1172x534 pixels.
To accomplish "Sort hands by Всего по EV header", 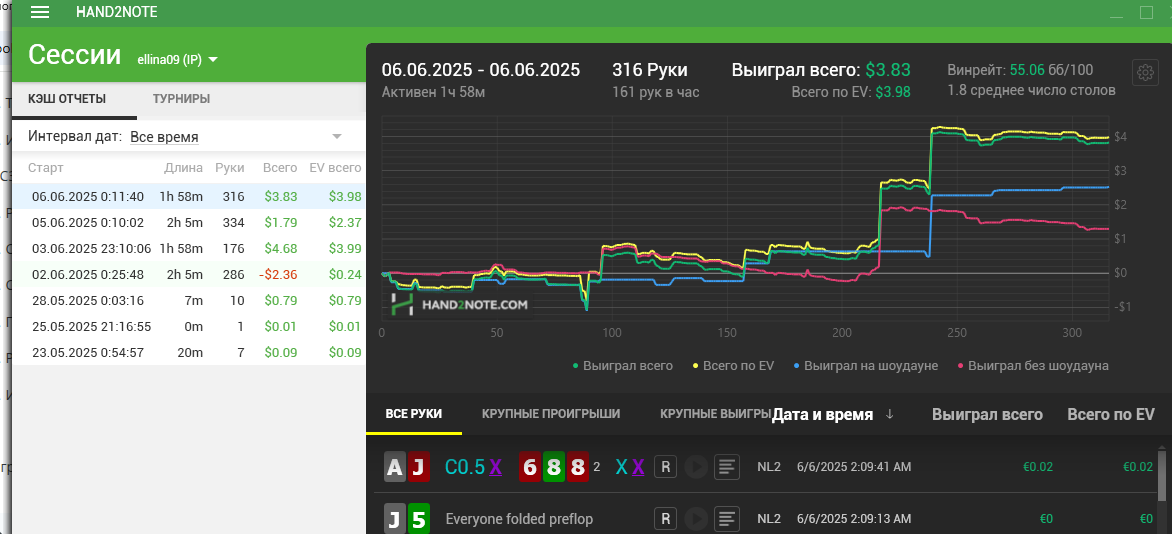I will (1111, 414).
